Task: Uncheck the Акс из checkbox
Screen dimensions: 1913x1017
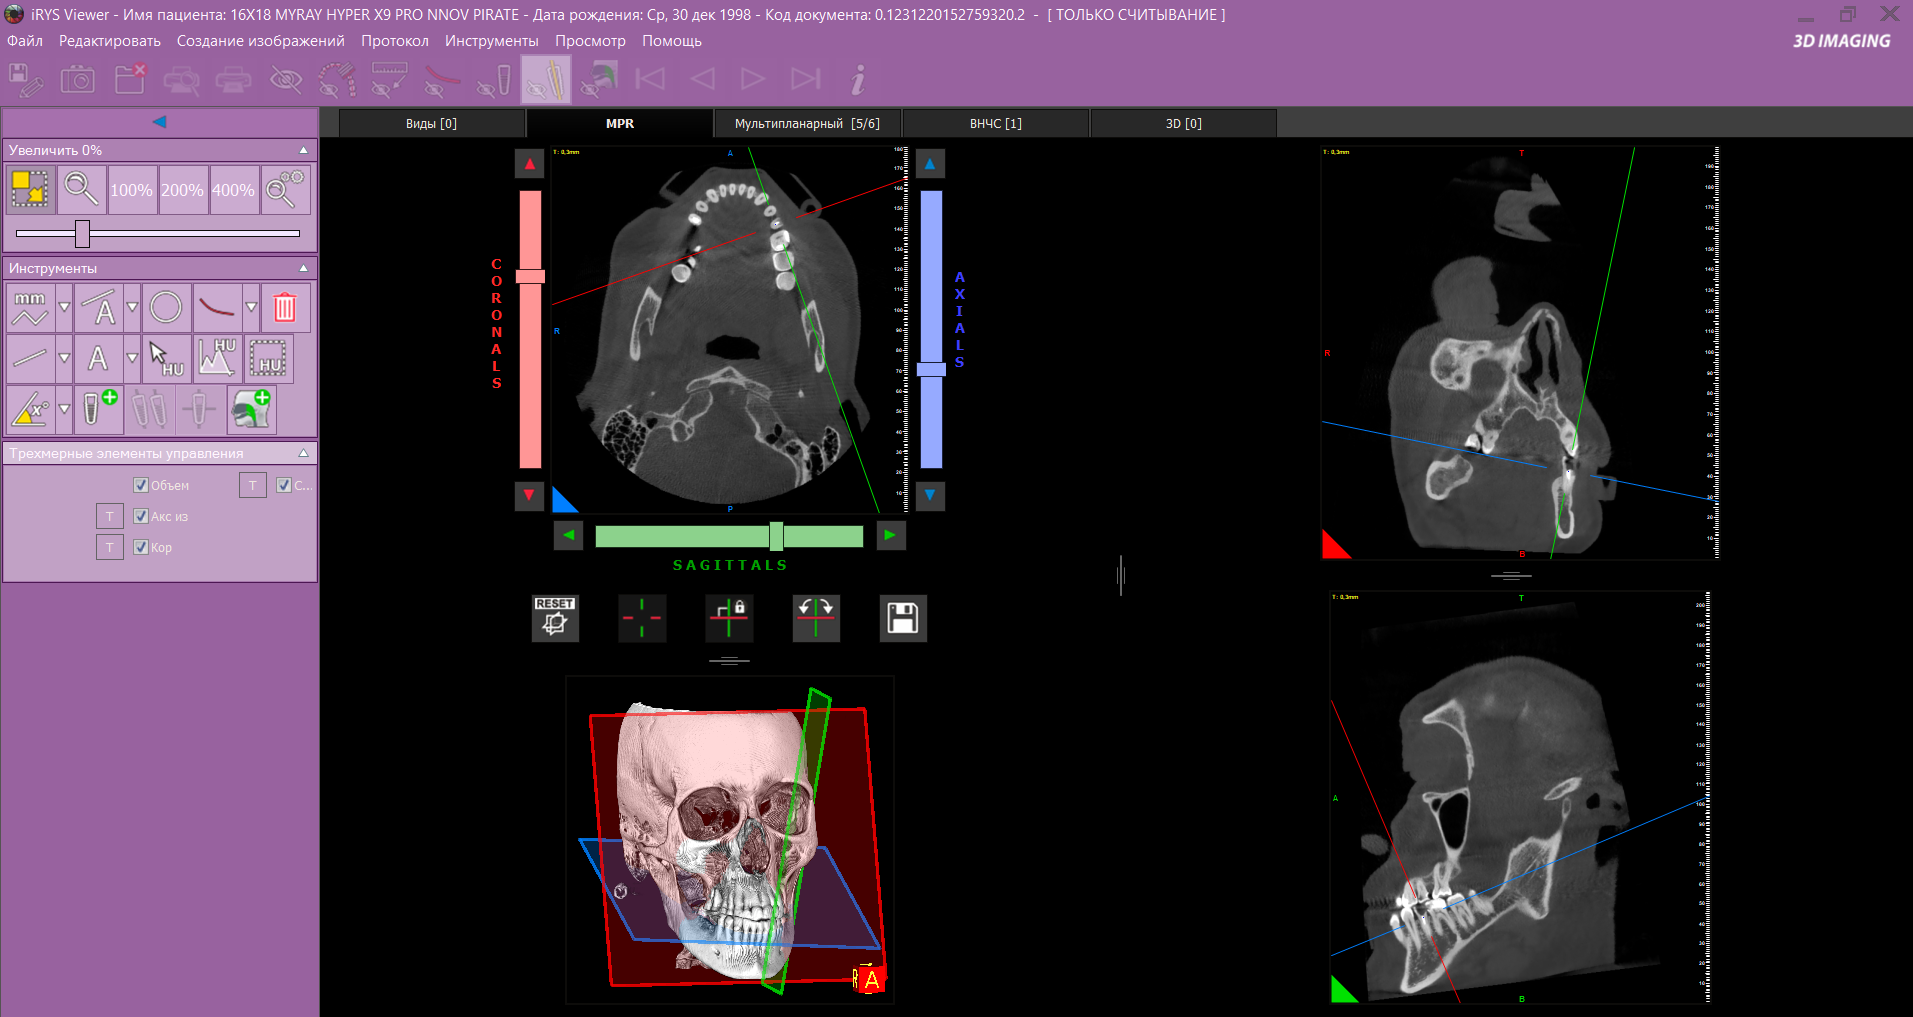Action: pyautogui.click(x=141, y=516)
